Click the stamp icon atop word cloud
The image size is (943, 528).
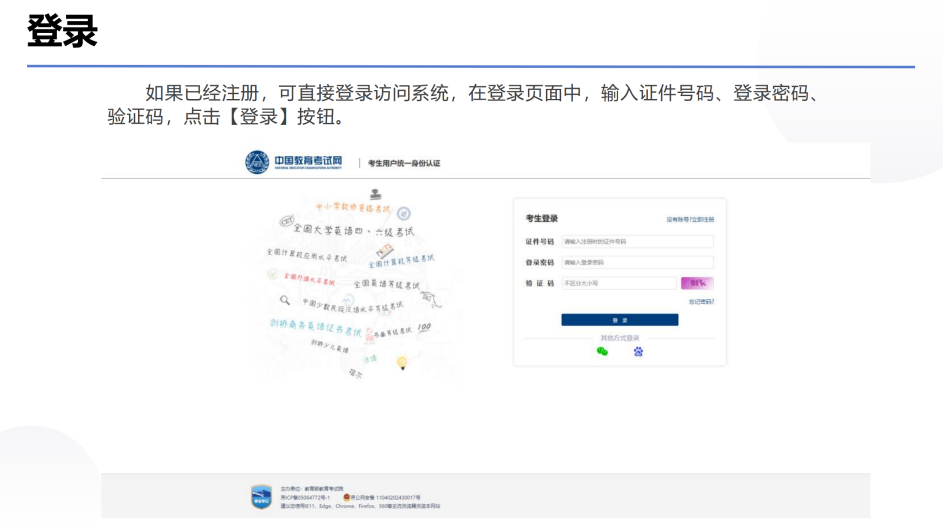[376, 194]
